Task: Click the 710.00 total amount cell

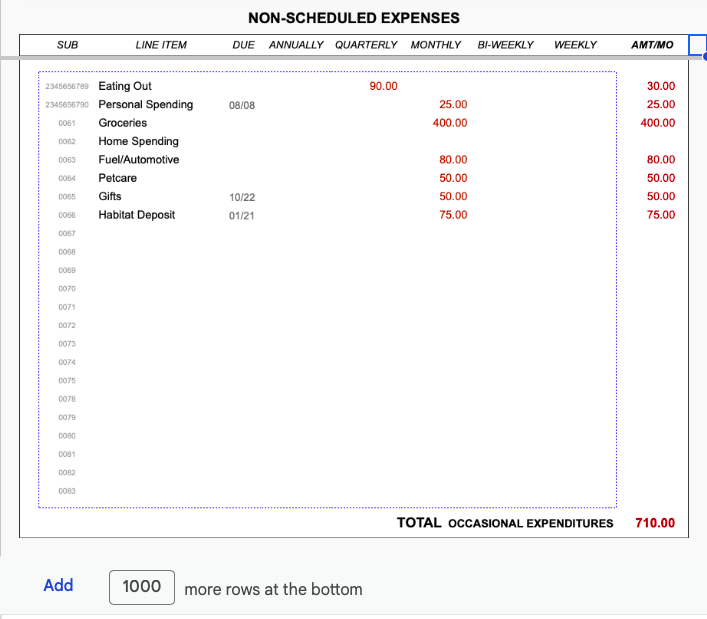Action: tap(654, 523)
